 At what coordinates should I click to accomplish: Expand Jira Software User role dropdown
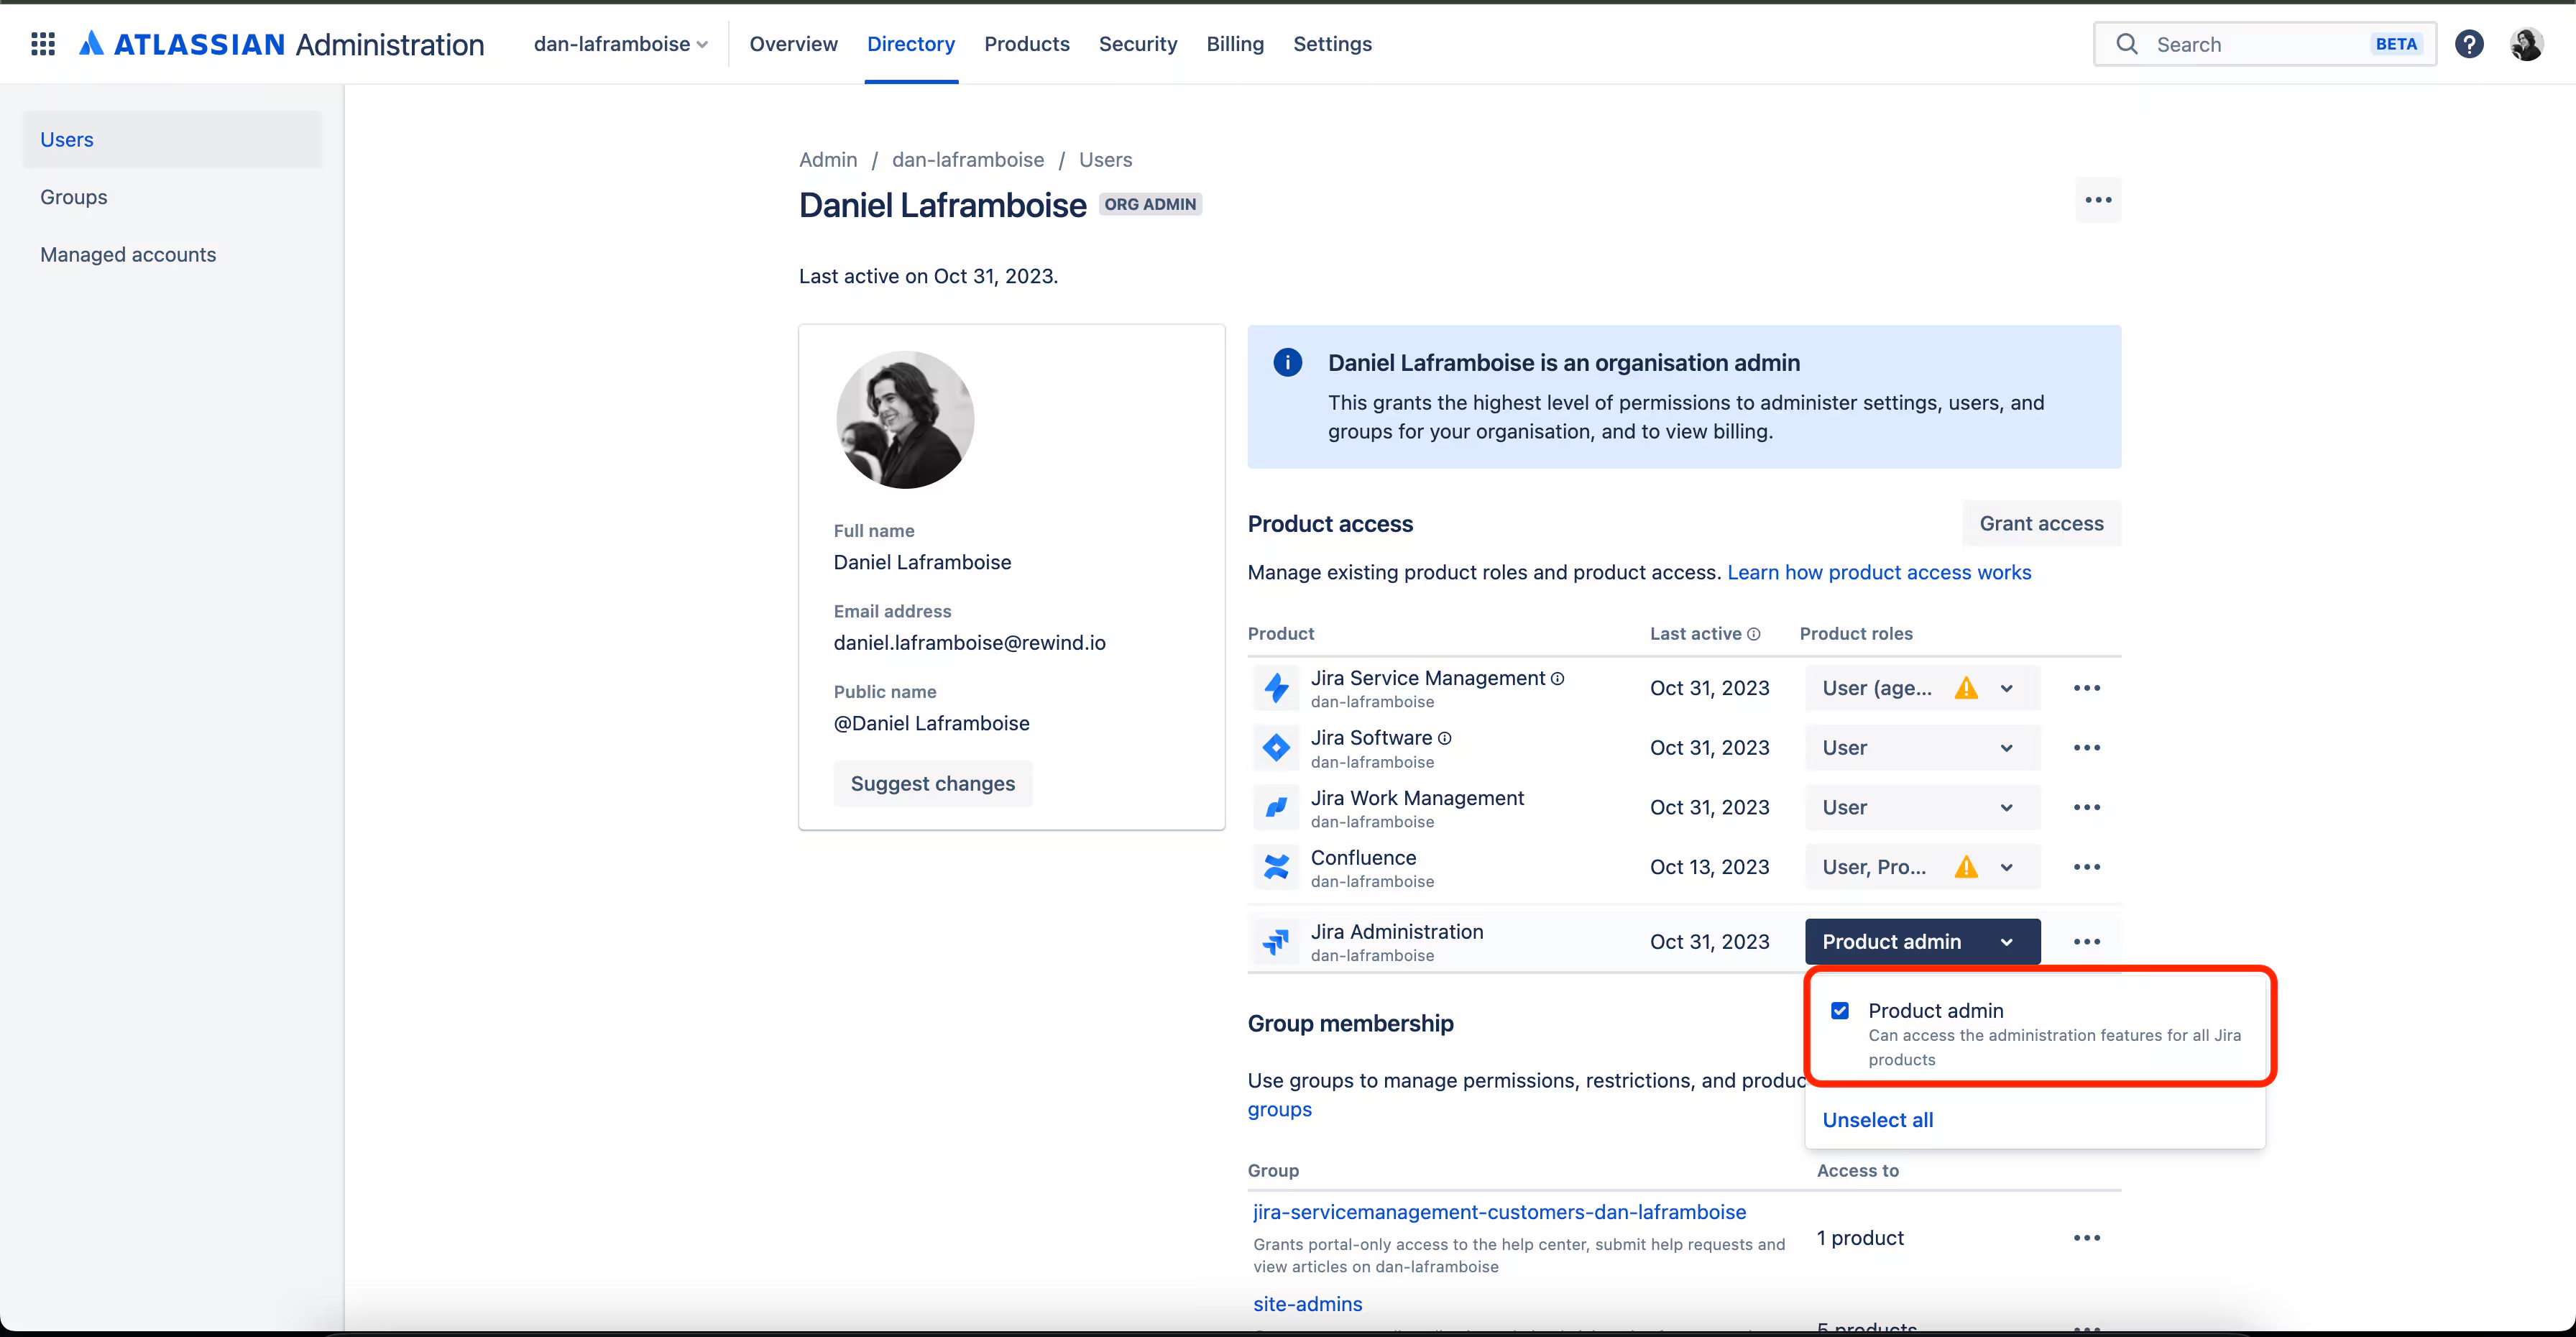1922,748
